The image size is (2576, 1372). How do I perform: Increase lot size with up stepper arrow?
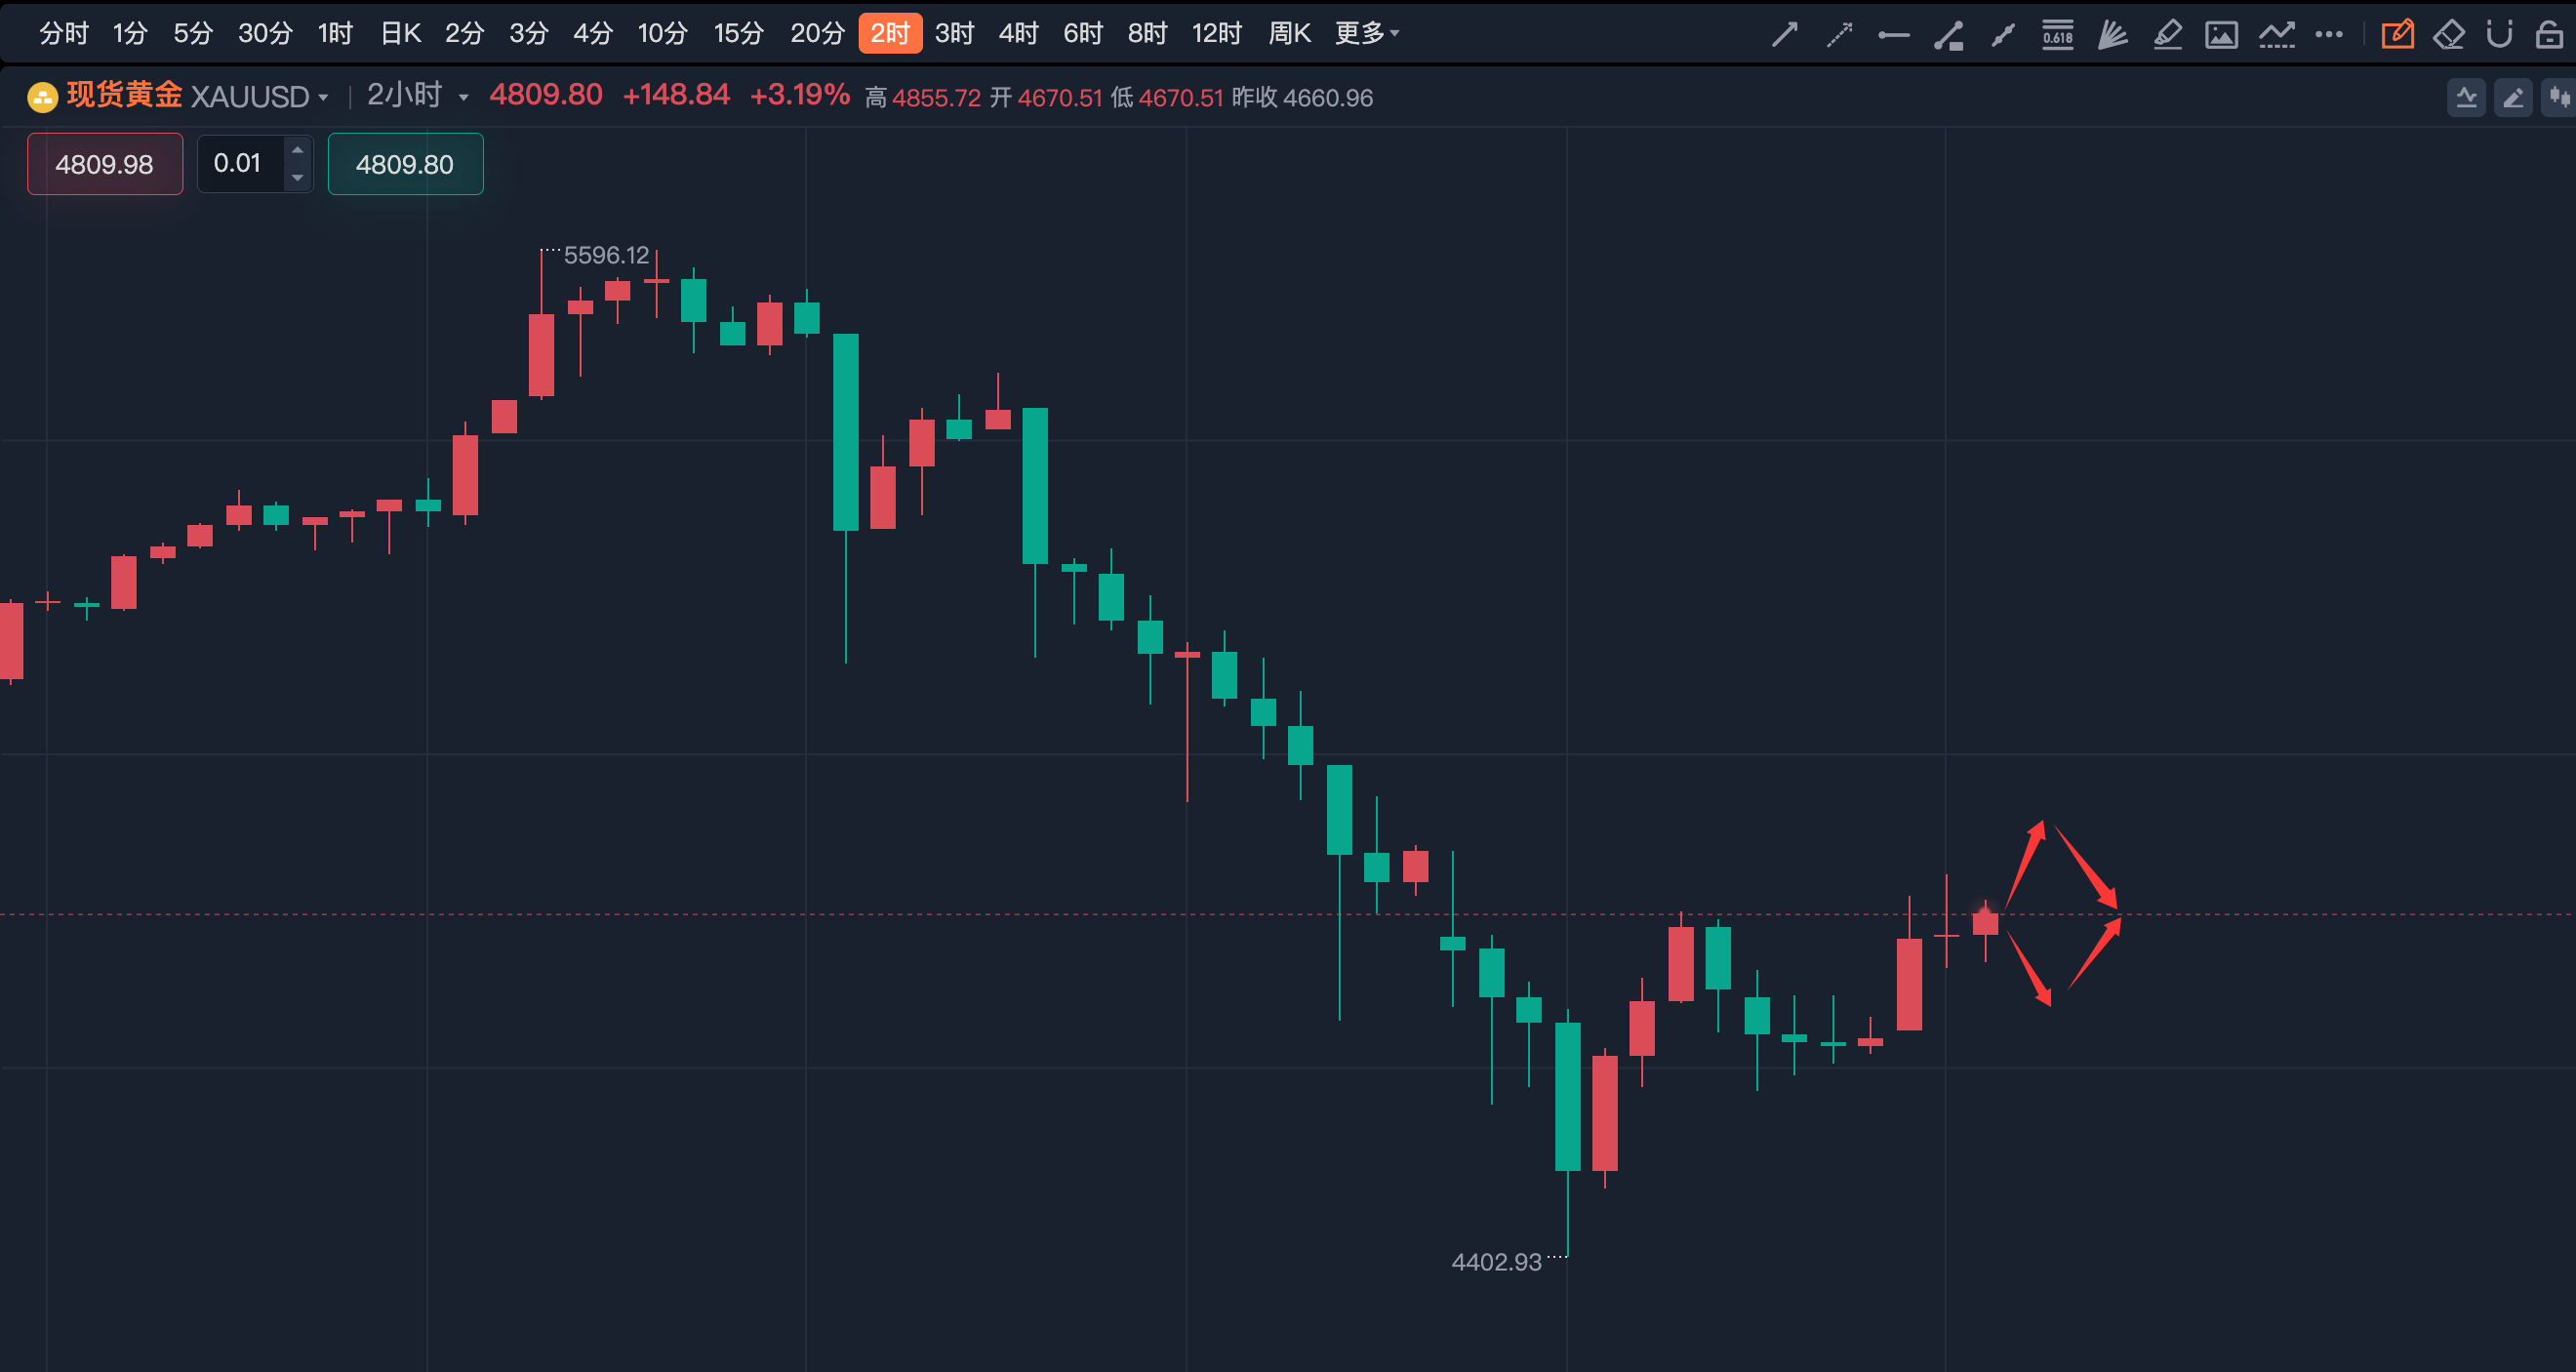point(297,150)
